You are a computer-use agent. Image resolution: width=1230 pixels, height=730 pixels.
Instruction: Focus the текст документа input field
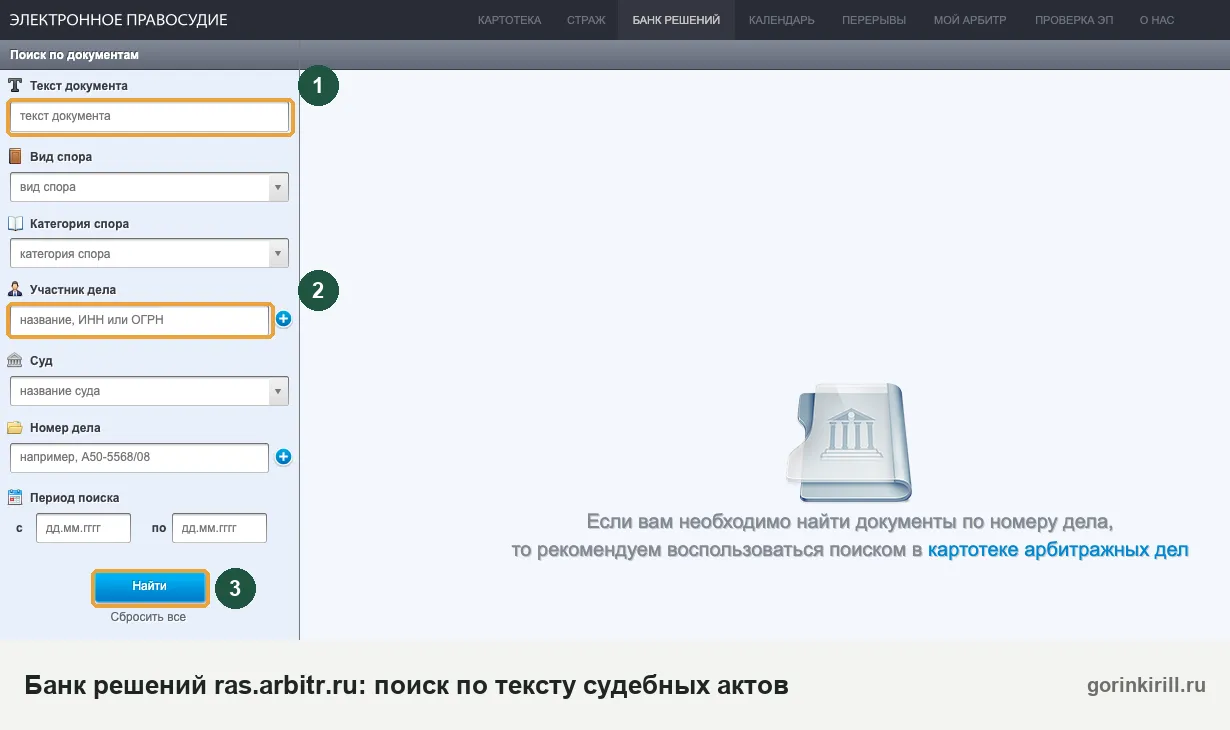click(x=150, y=117)
